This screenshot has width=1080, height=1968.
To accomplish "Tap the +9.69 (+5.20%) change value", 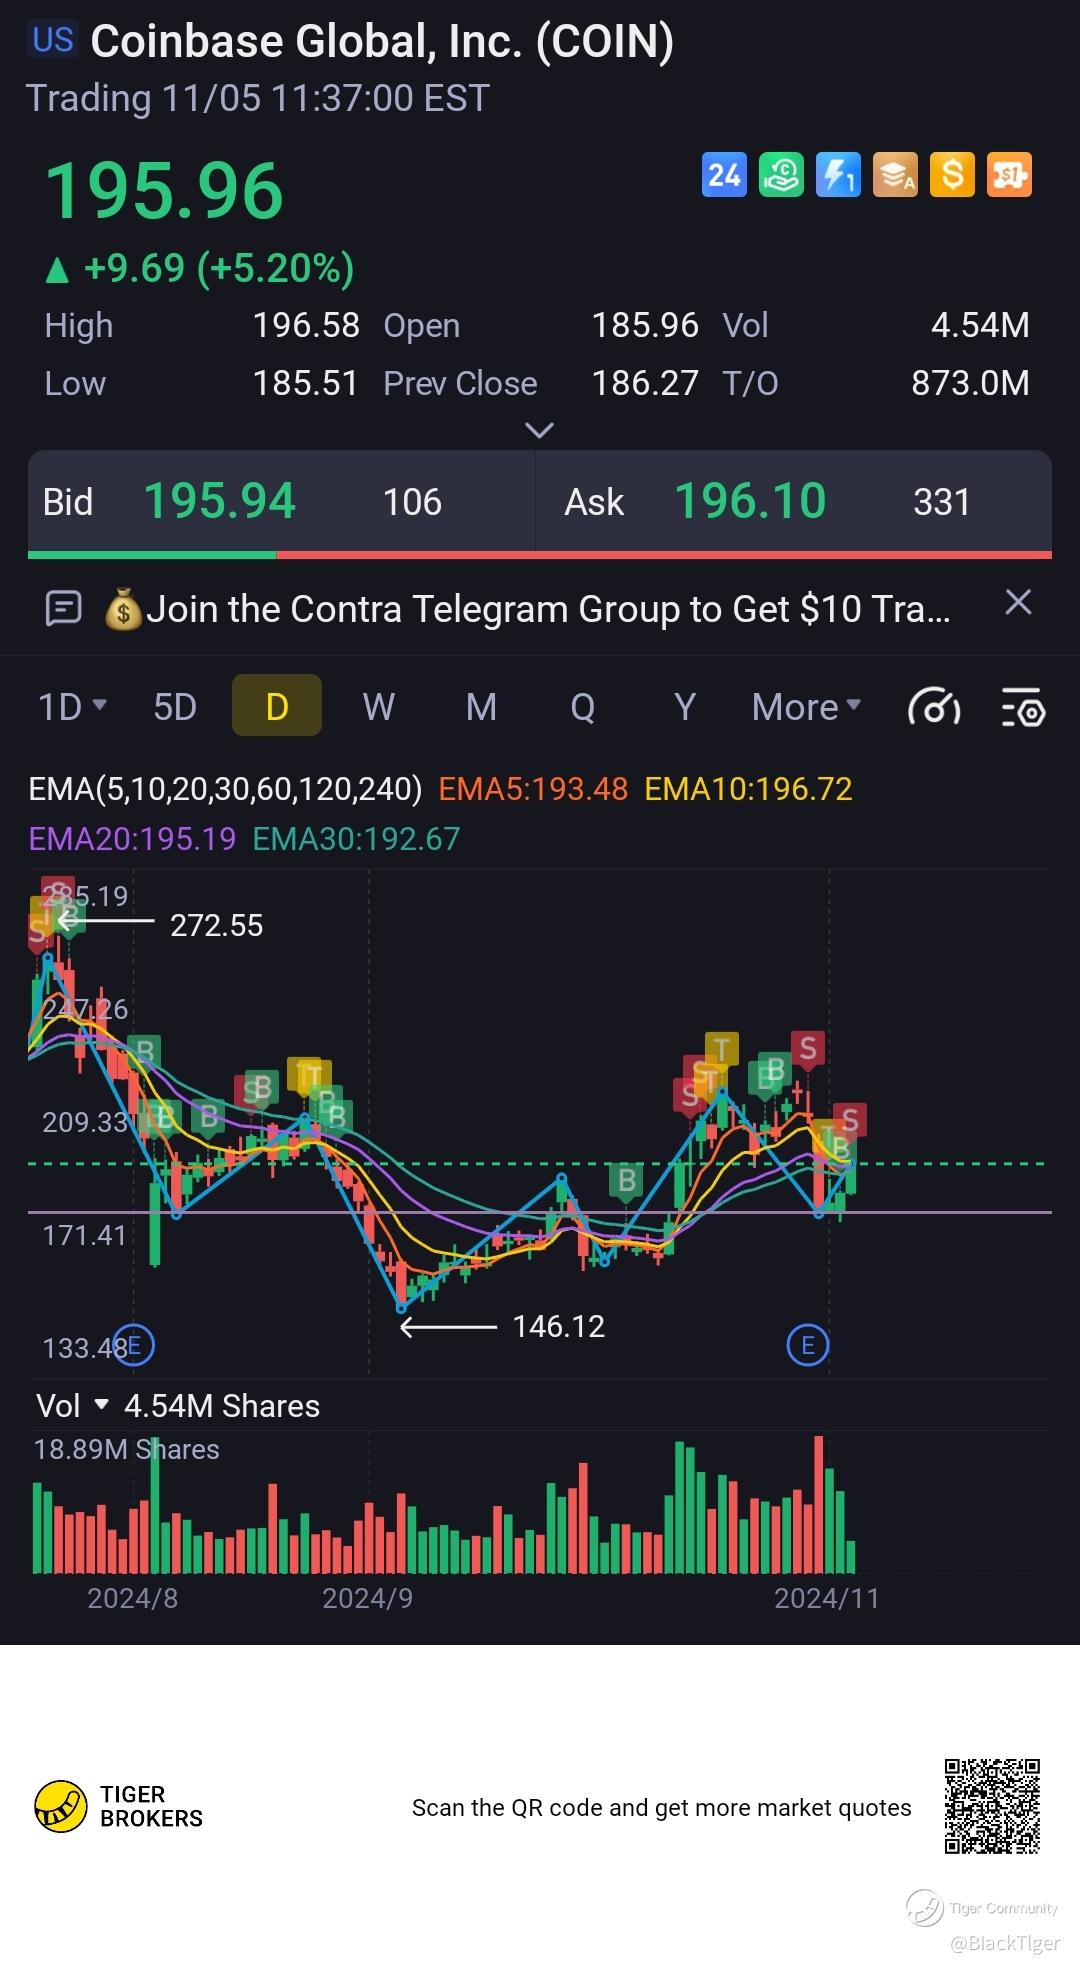I will pyautogui.click(x=219, y=268).
